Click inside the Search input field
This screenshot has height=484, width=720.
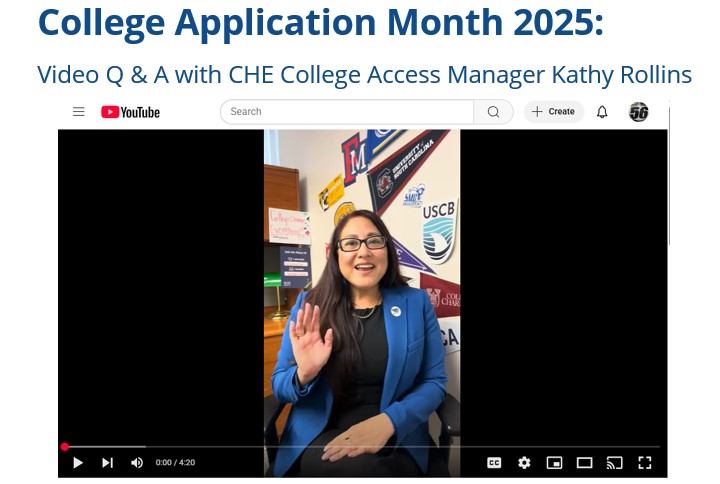347,112
